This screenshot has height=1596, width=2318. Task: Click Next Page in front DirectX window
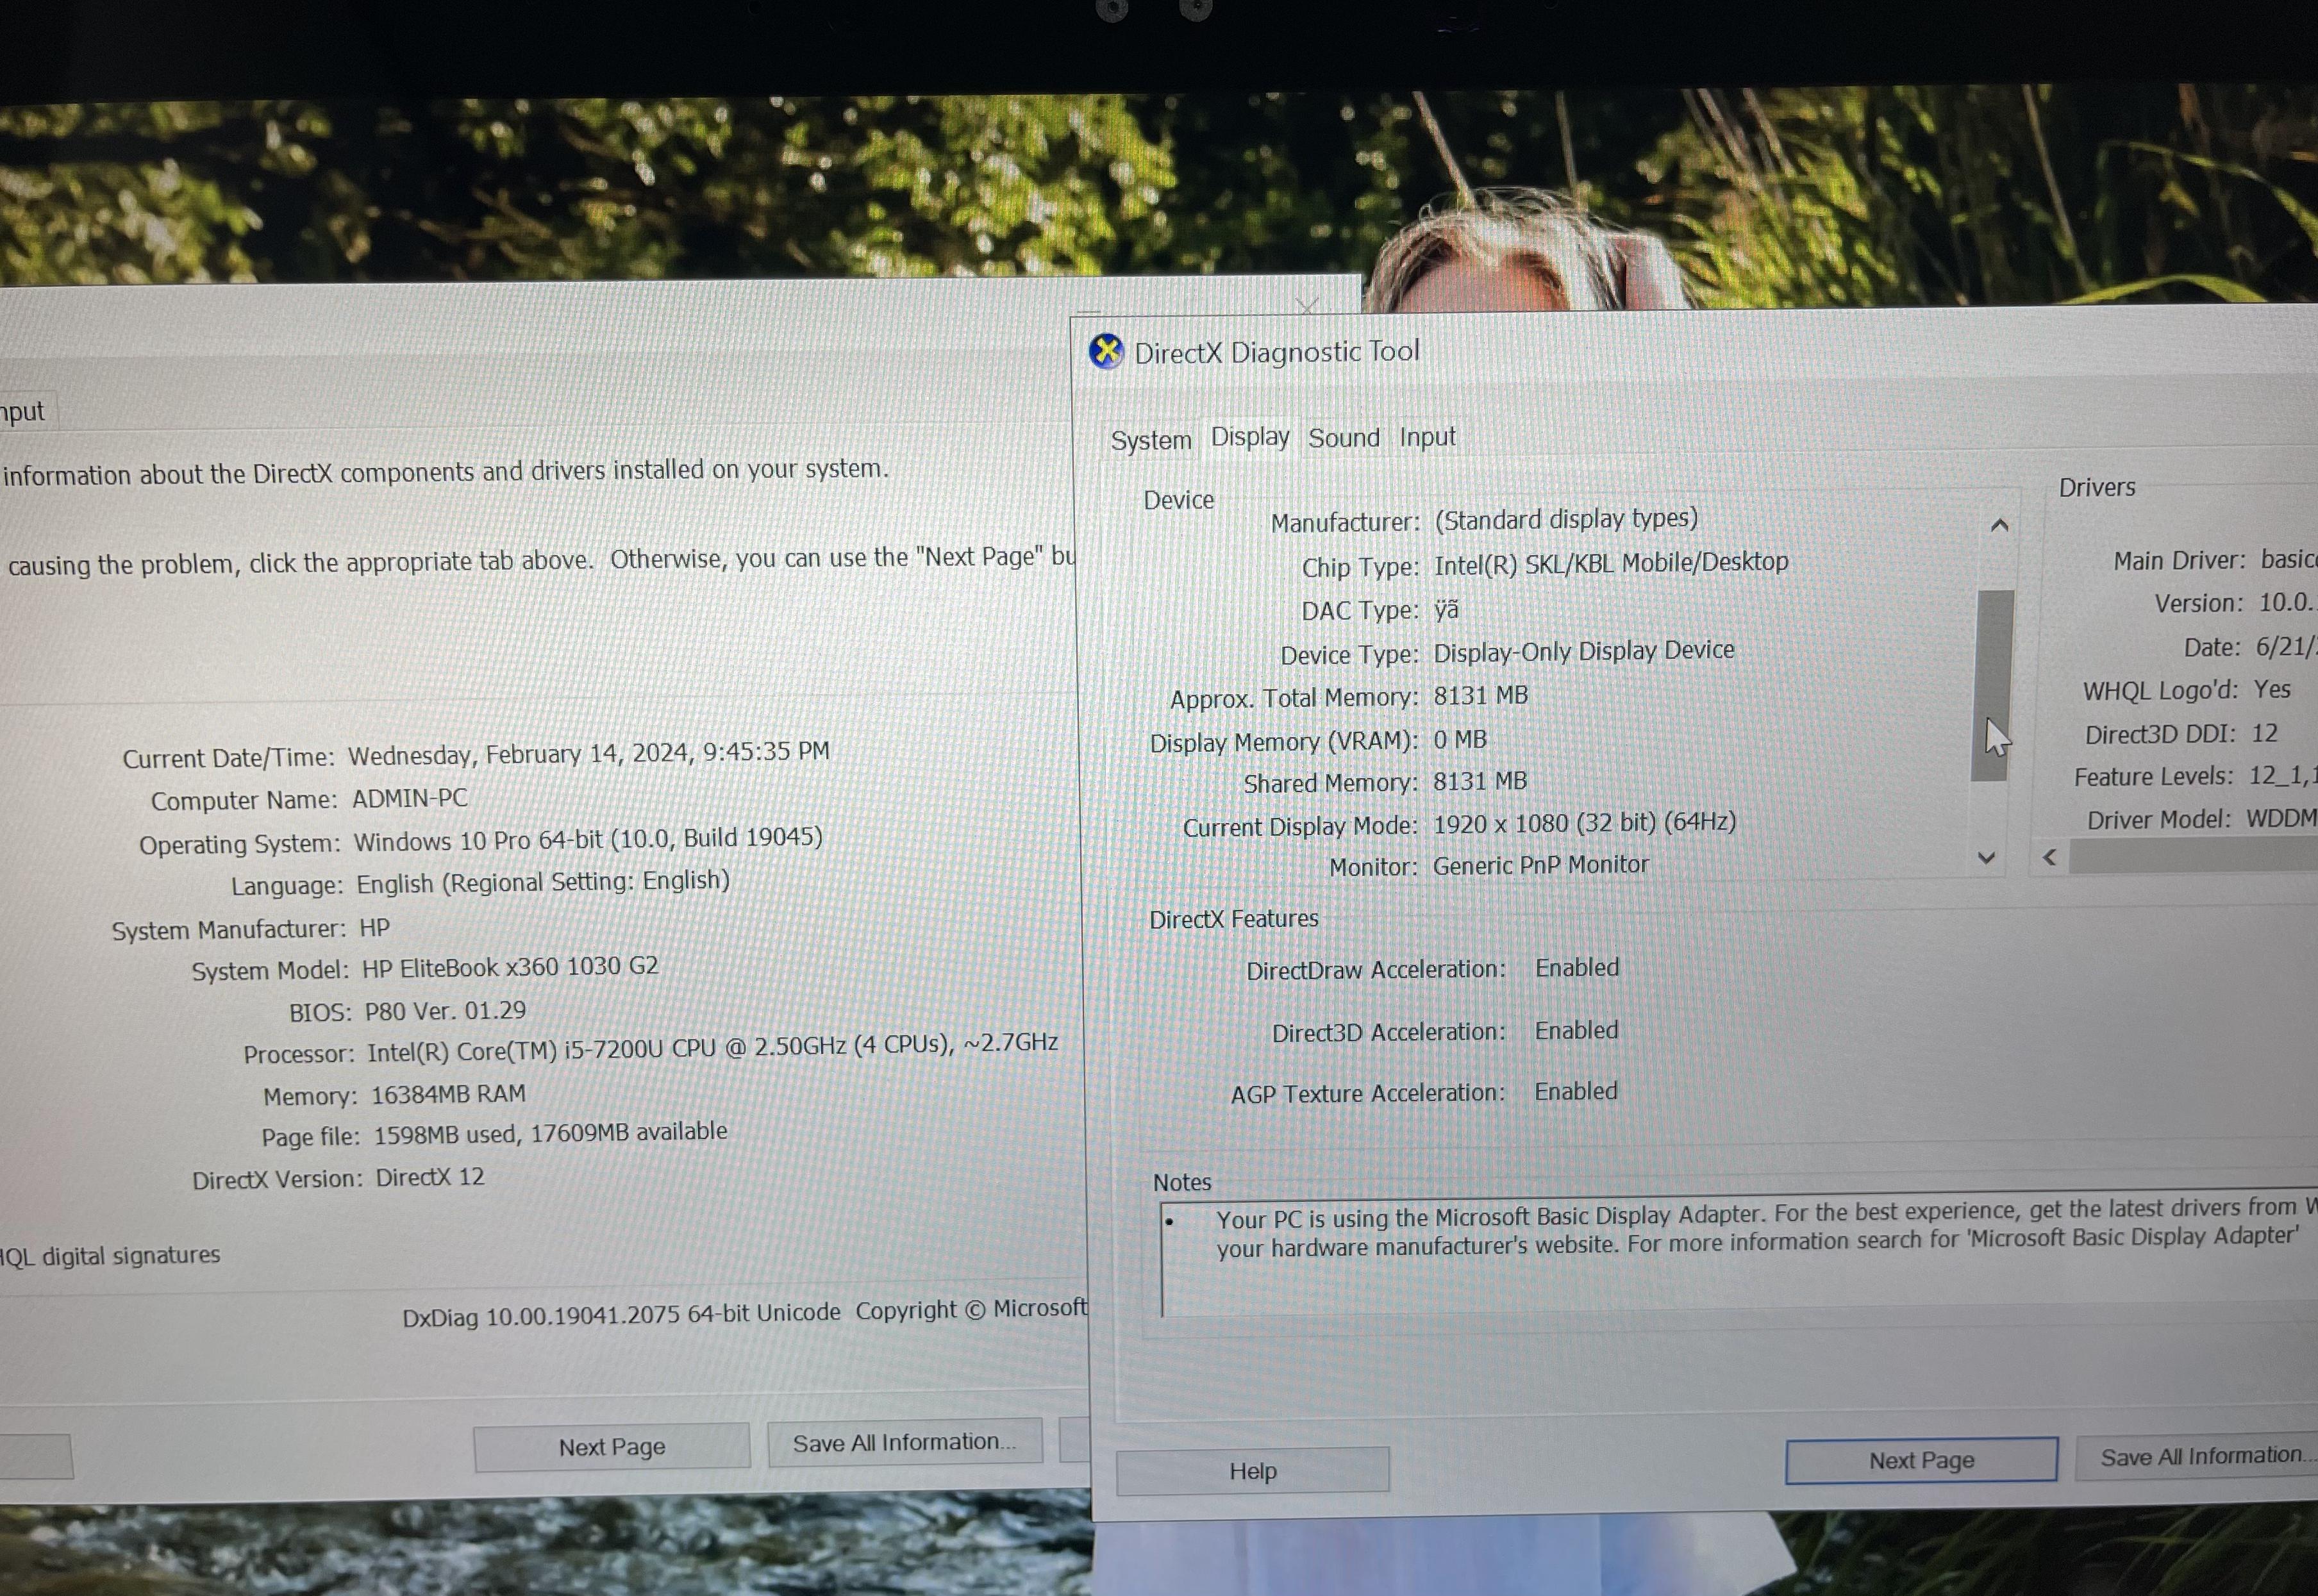click(1921, 1461)
